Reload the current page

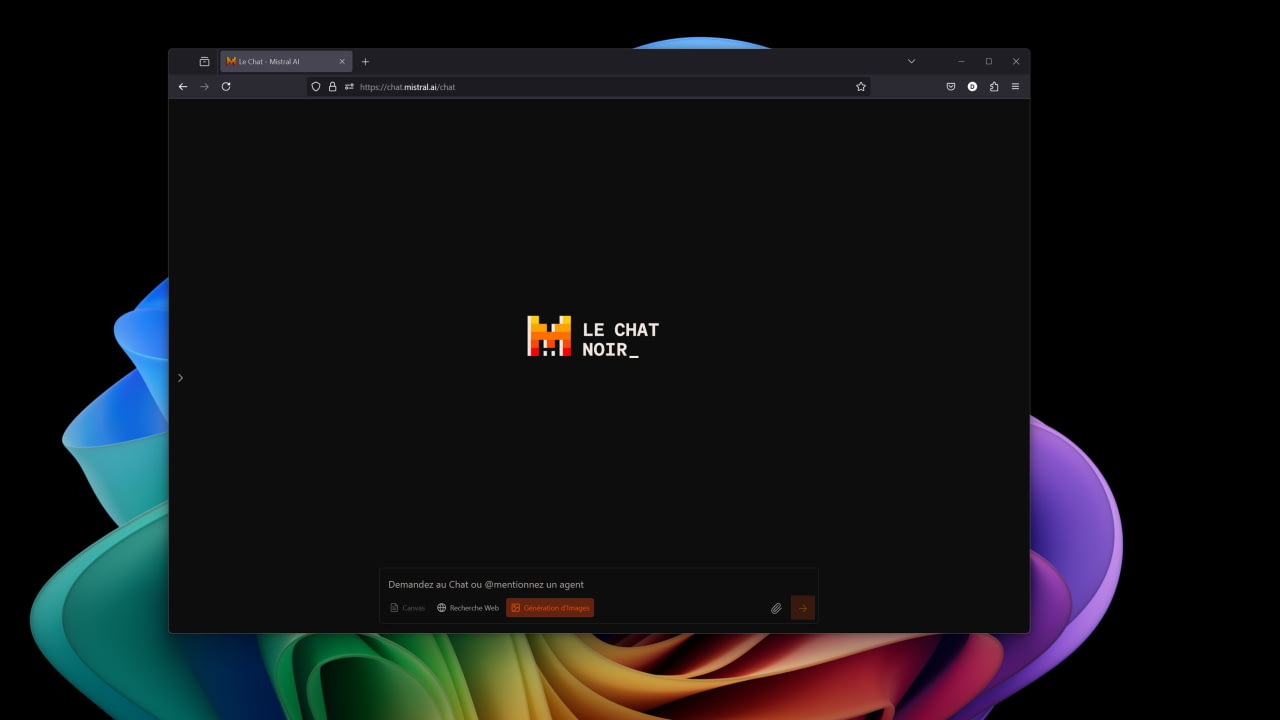tap(226, 87)
